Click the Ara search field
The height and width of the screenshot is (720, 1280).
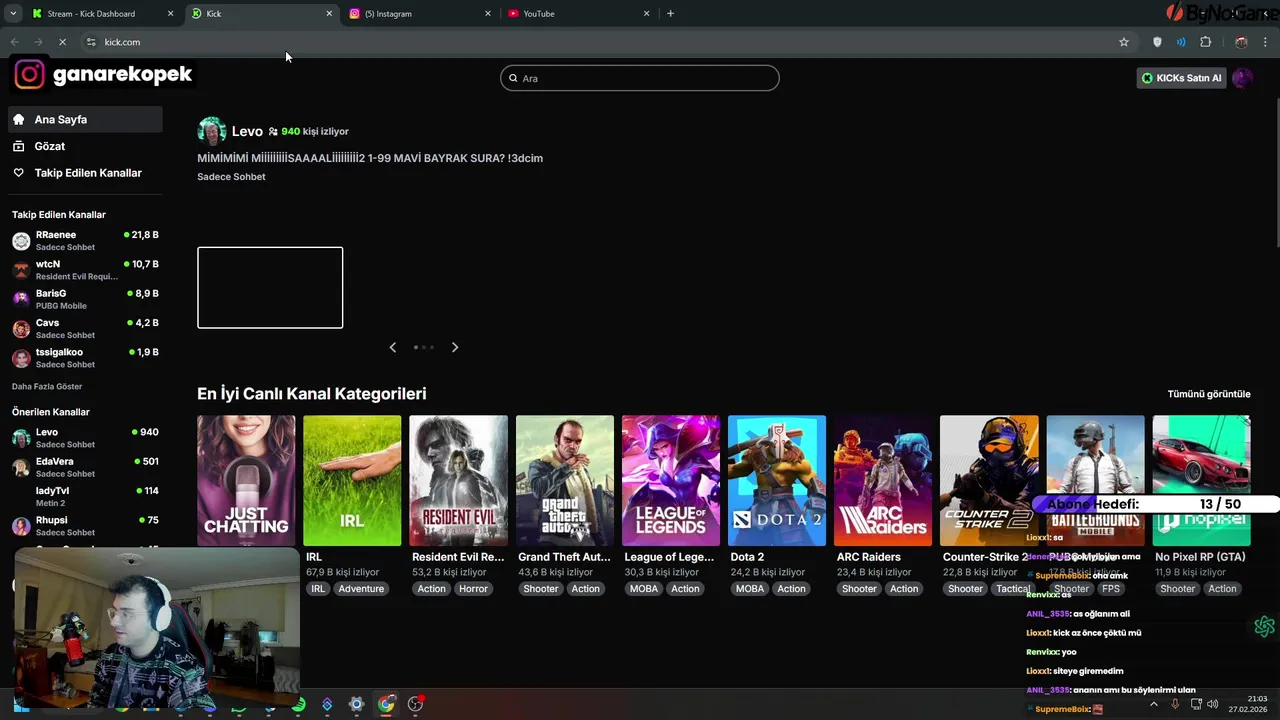click(x=640, y=78)
